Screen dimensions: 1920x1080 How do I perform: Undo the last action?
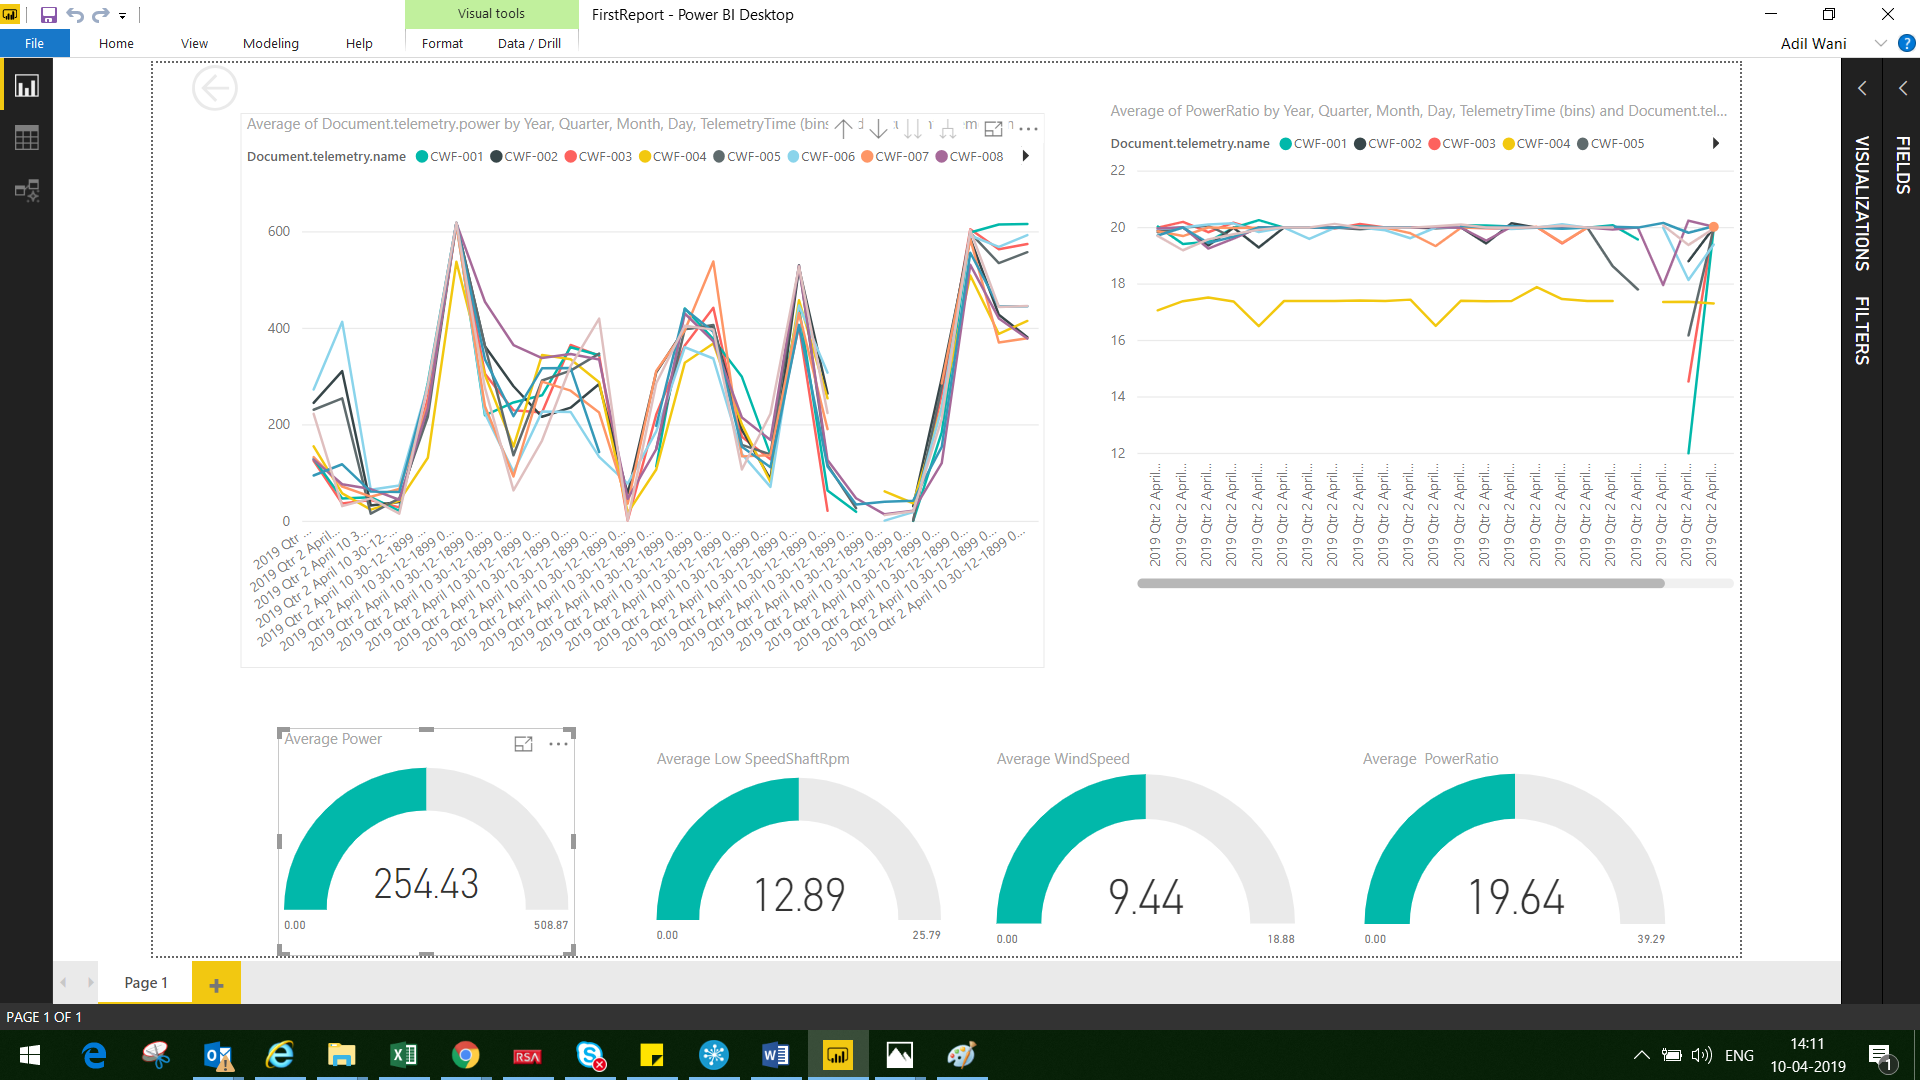75,15
